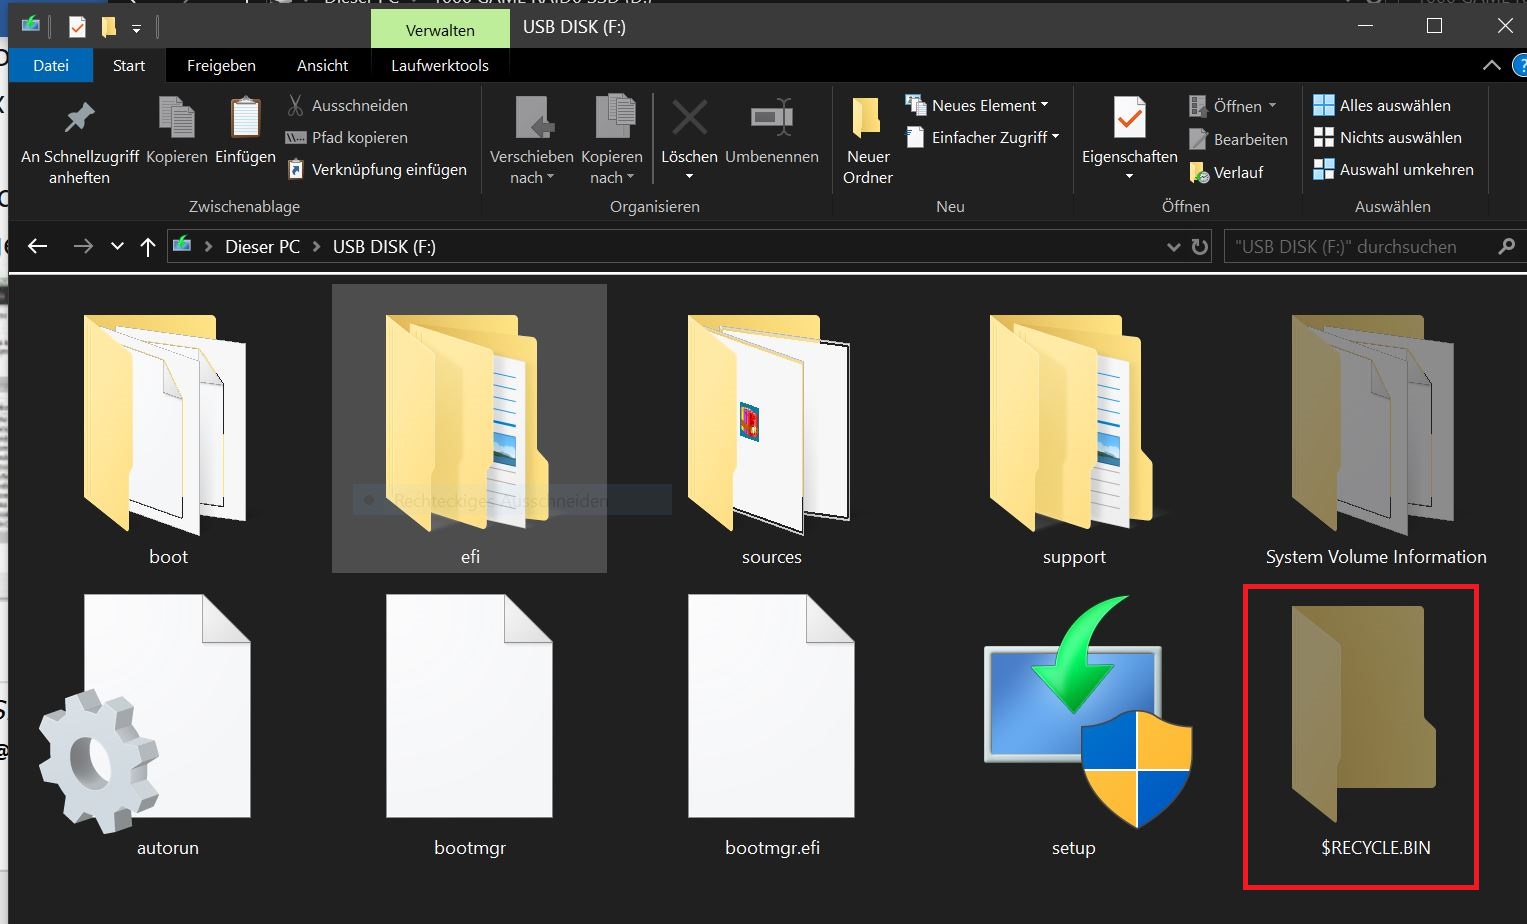Image resolution: width=1527 pixels, height=924 pixels.
Task: Open the Freigeben ribbon tab
Action: 221,65
